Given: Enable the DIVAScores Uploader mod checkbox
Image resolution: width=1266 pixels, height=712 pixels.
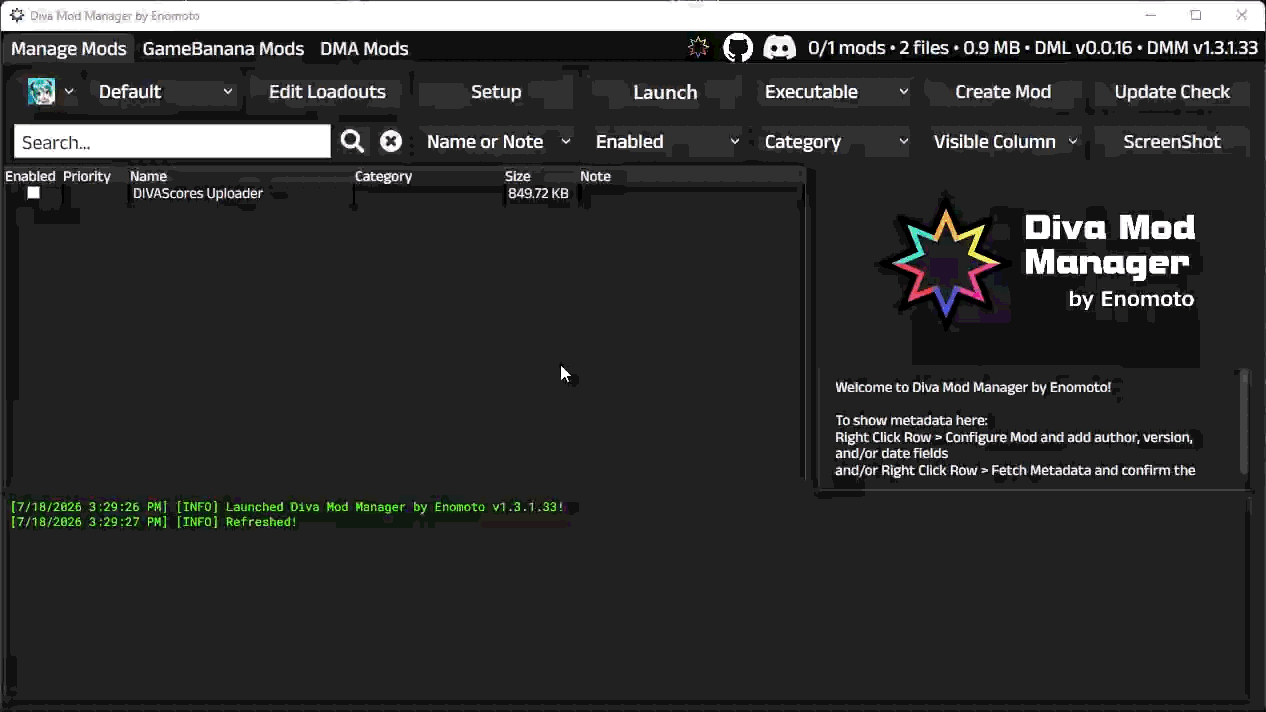Looking at the screenshot, I should (34, 193).
